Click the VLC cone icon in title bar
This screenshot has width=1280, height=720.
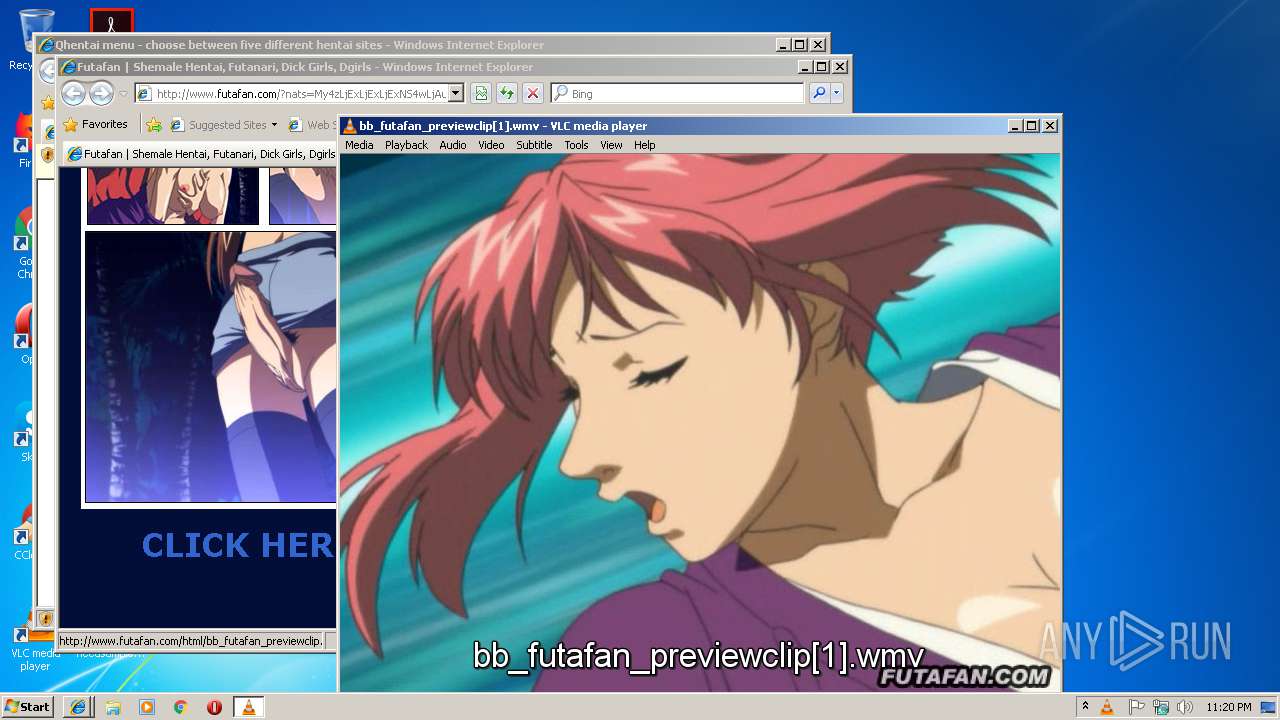point(350,125)
